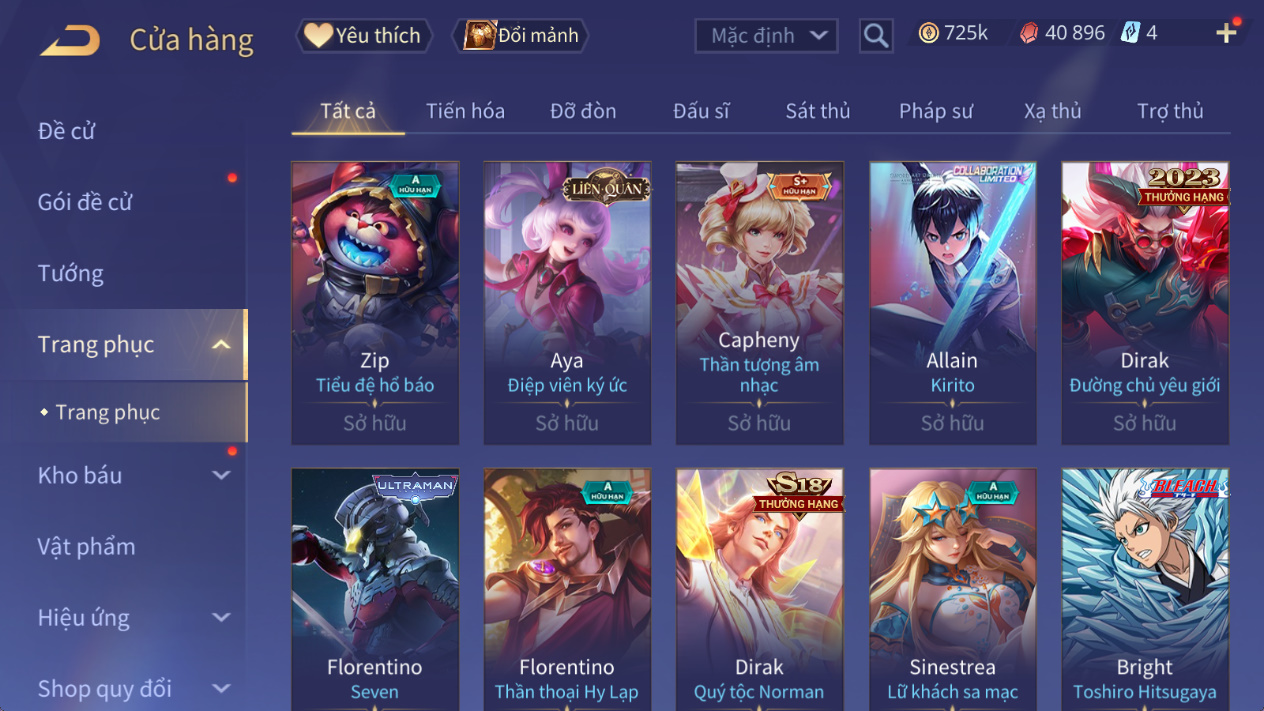Collapse the Trang phục section chevron

tap(221, 345)
